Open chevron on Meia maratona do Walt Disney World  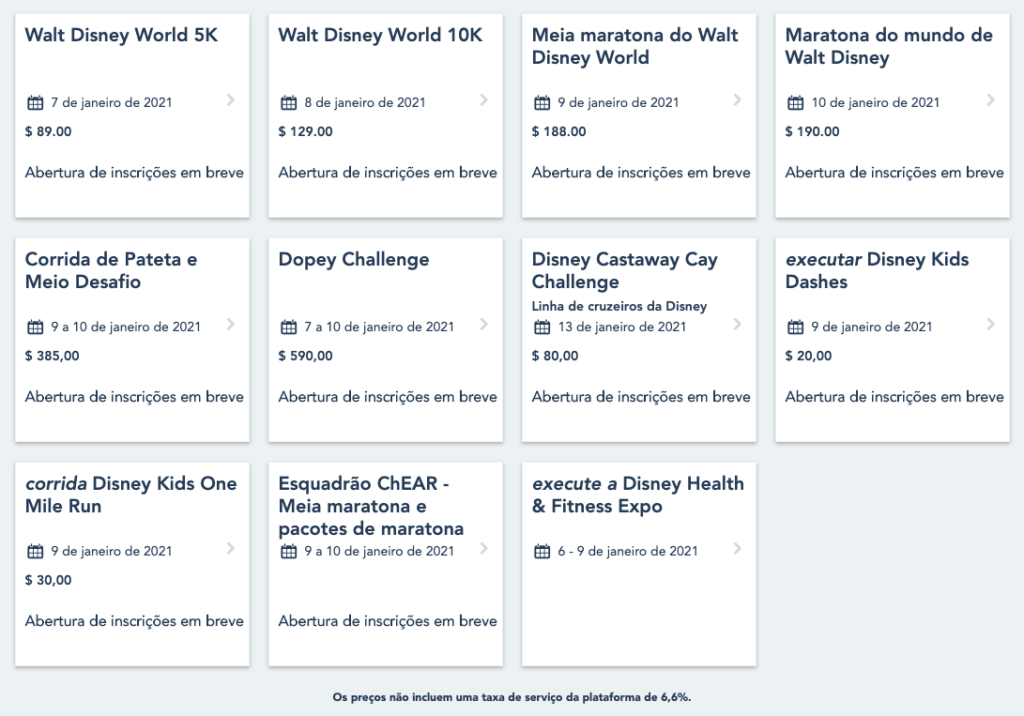[737, 100]
